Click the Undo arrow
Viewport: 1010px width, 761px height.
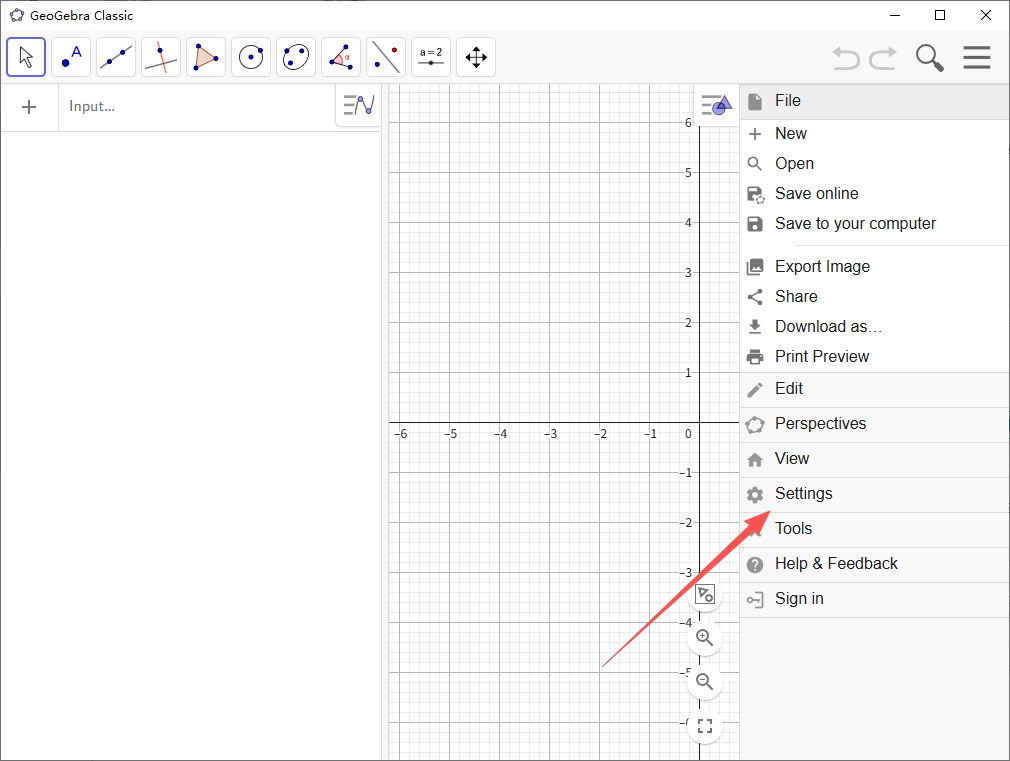click(846, 58)
